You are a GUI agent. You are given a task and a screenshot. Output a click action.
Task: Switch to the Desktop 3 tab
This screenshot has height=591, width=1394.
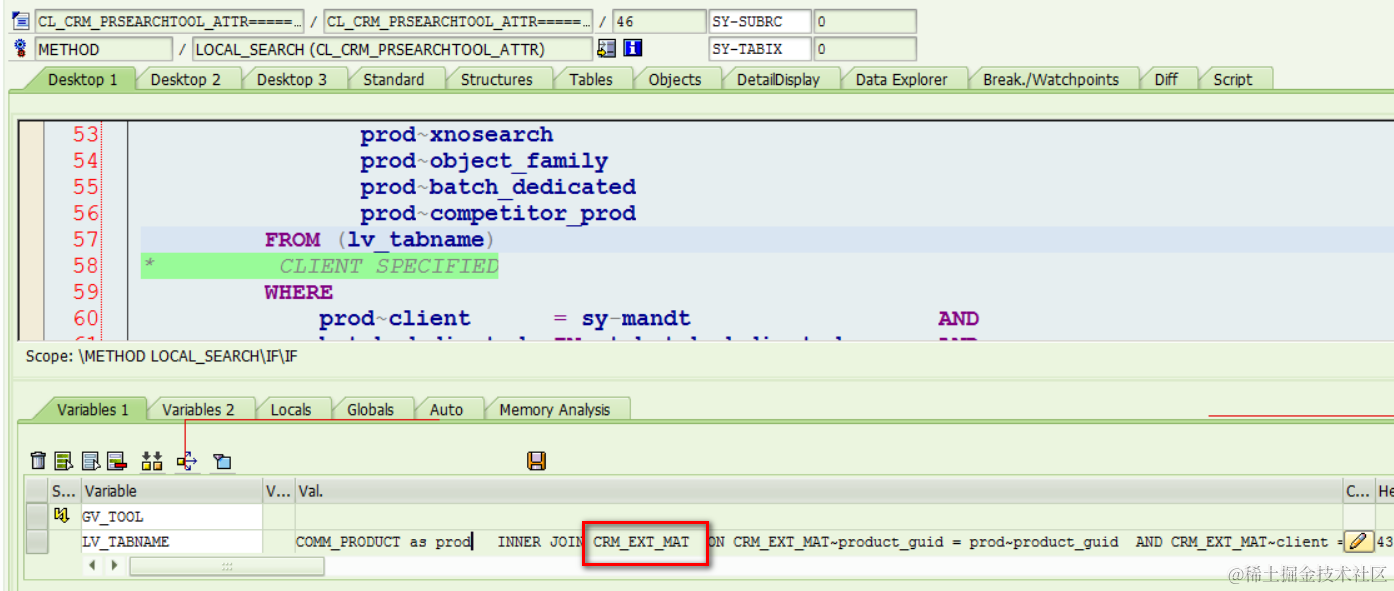coord(291,79)
